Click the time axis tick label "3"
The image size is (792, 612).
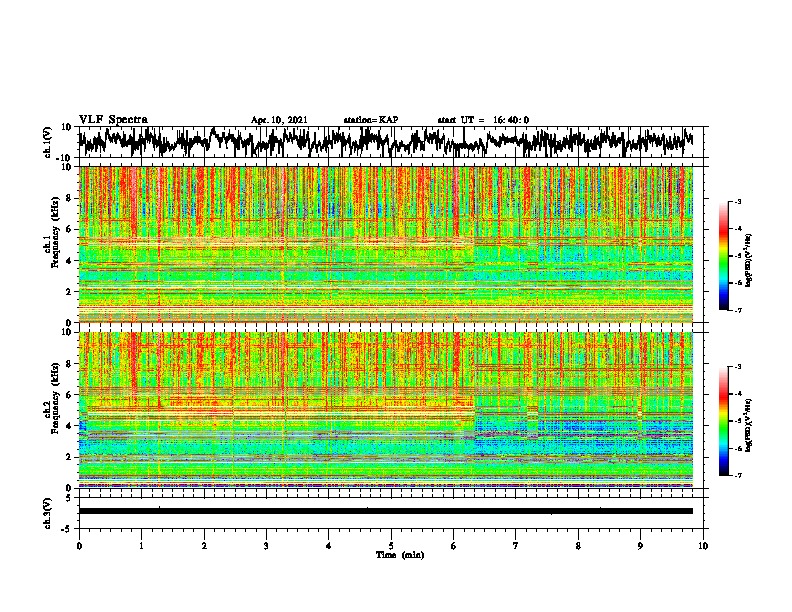[x=266, y=546]
